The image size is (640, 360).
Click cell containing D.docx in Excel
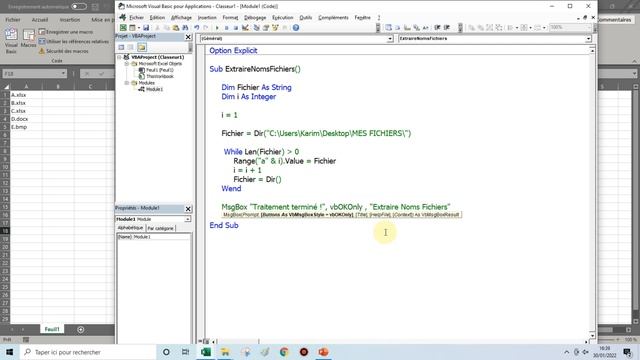pos(26,119)
